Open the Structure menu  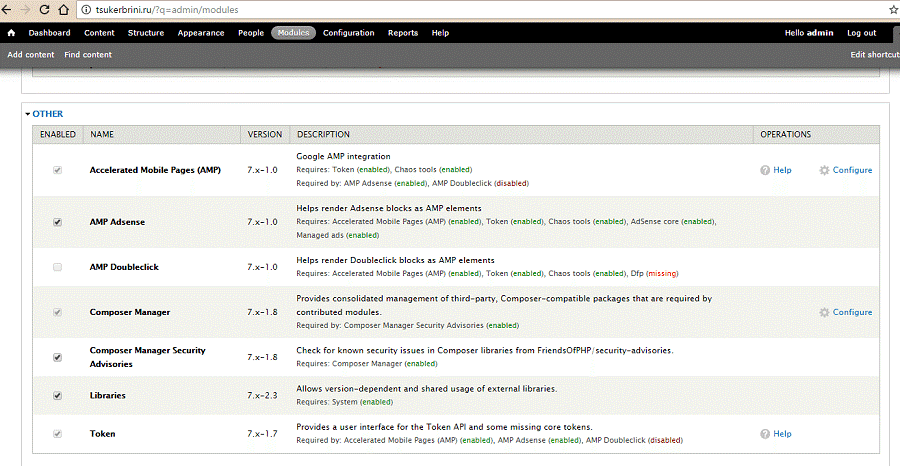coord(146,33)
